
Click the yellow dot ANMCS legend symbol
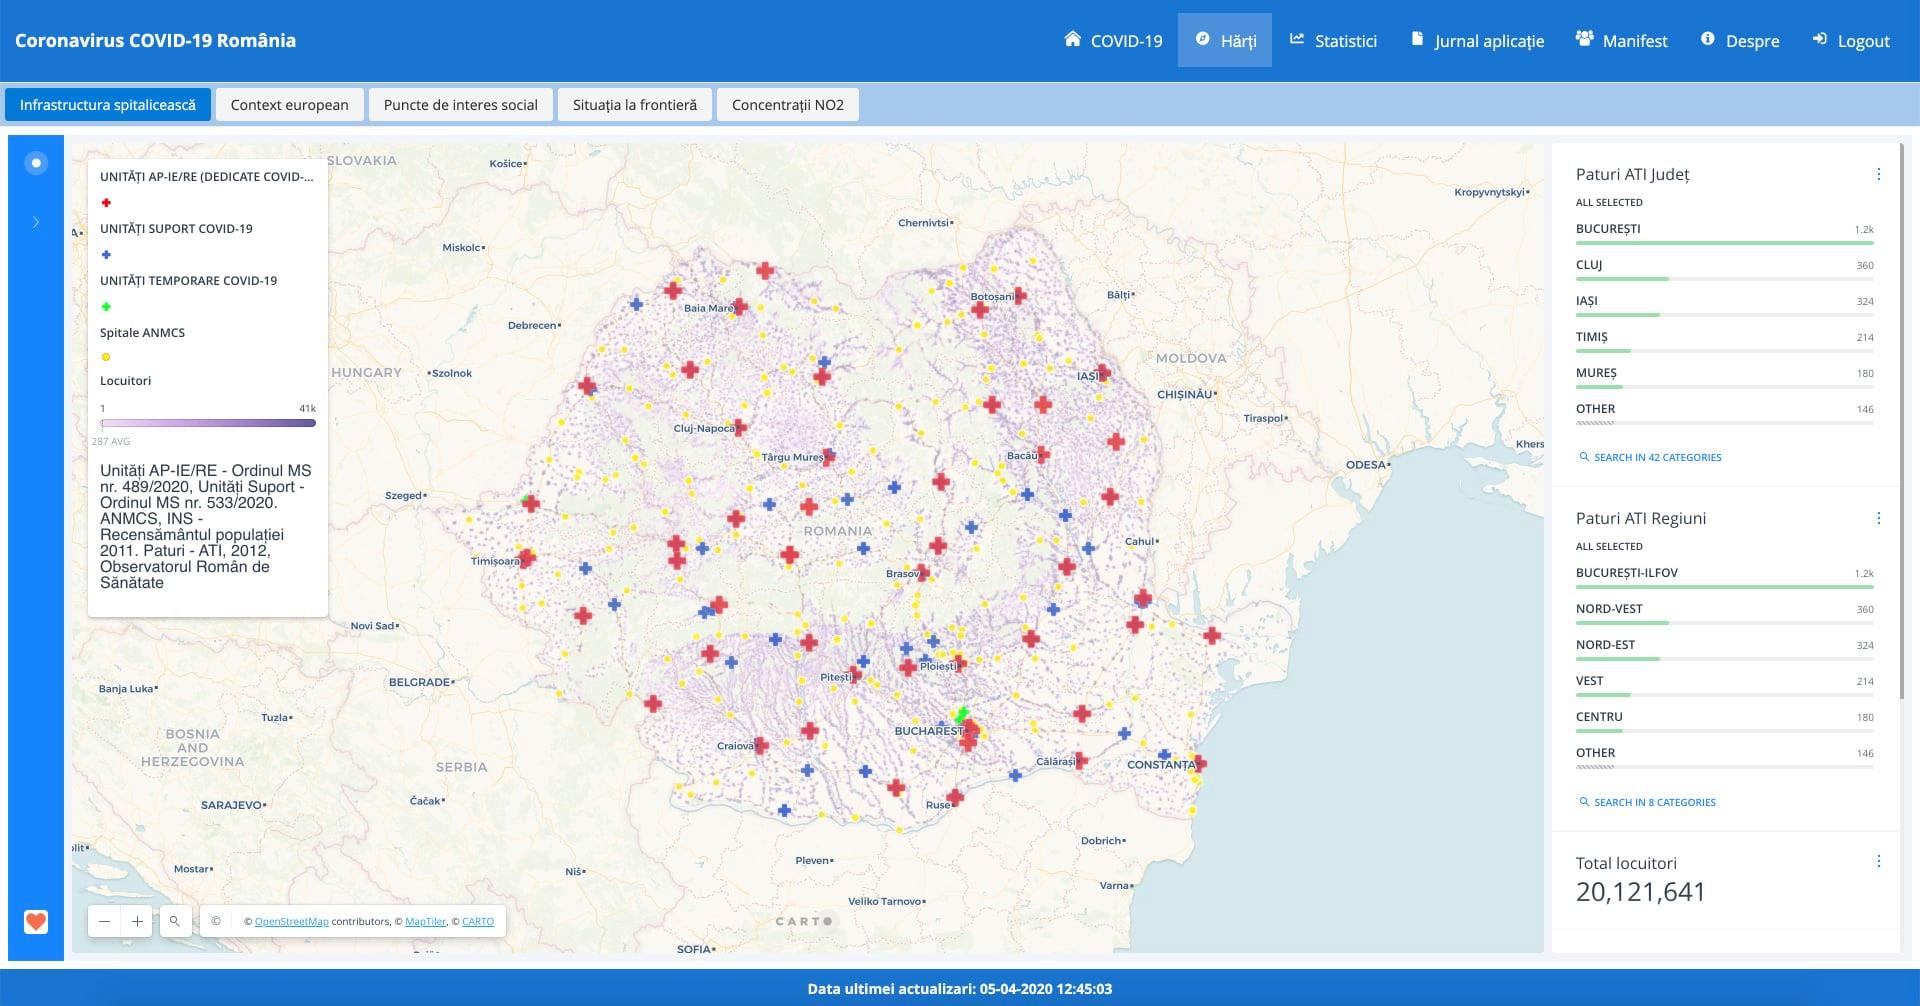106,357
